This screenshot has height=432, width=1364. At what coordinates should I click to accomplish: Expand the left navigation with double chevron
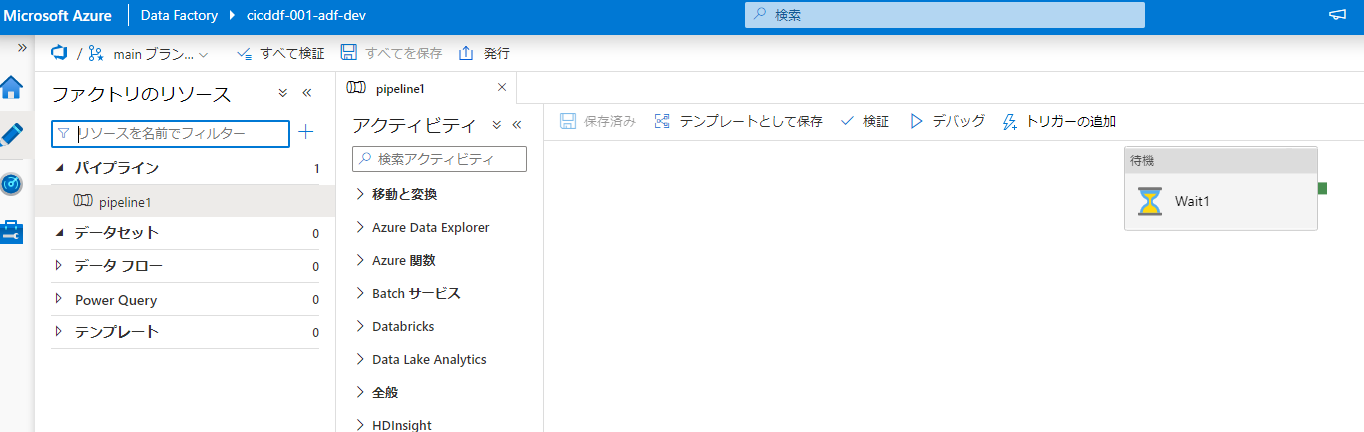[x=22, y=47]
